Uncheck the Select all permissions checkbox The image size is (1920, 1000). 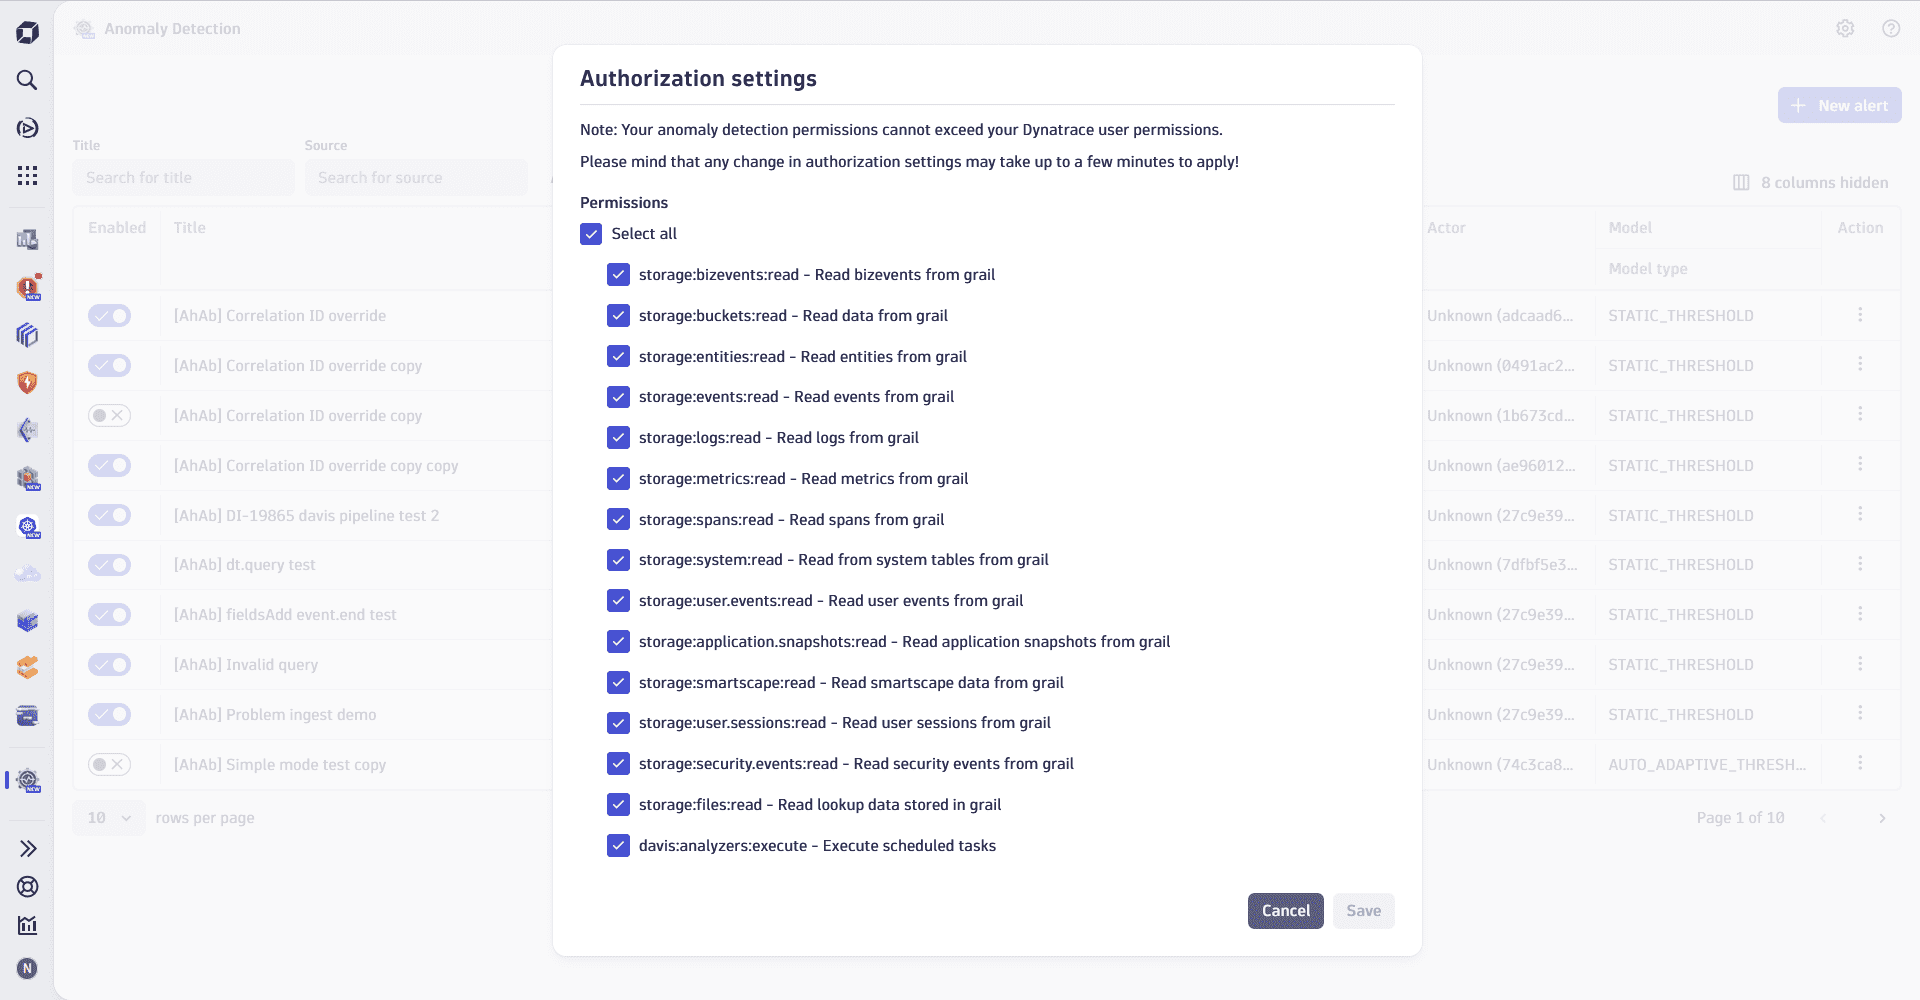tap(591, 233)
